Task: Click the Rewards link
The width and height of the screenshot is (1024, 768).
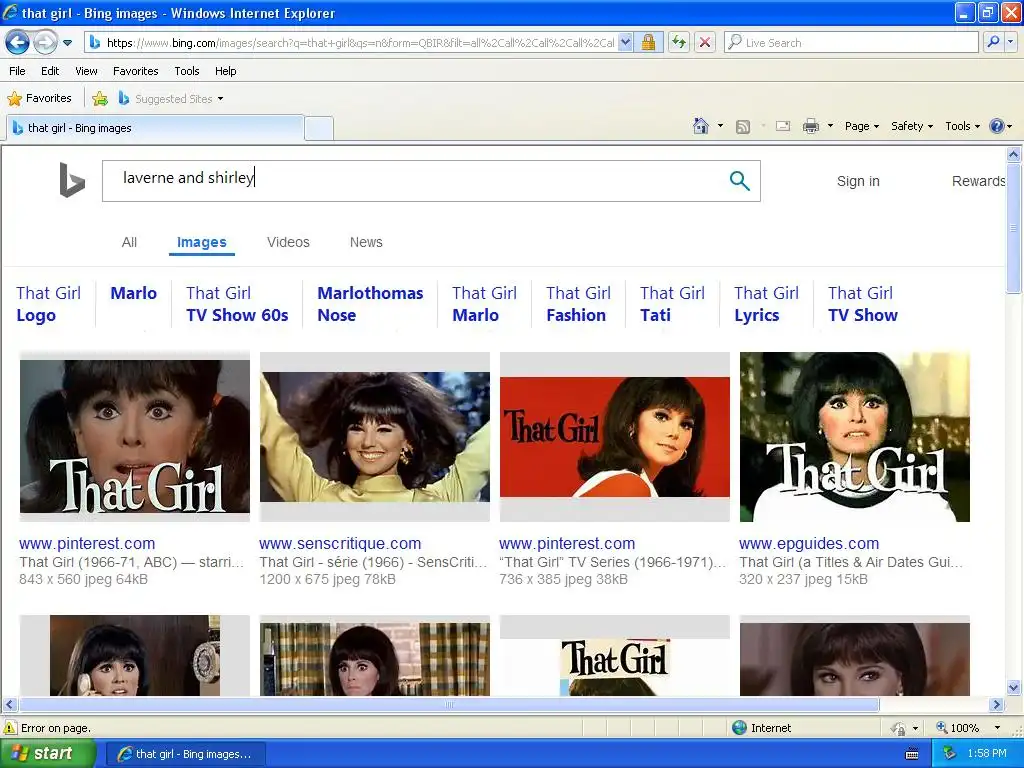Action: 978,182
